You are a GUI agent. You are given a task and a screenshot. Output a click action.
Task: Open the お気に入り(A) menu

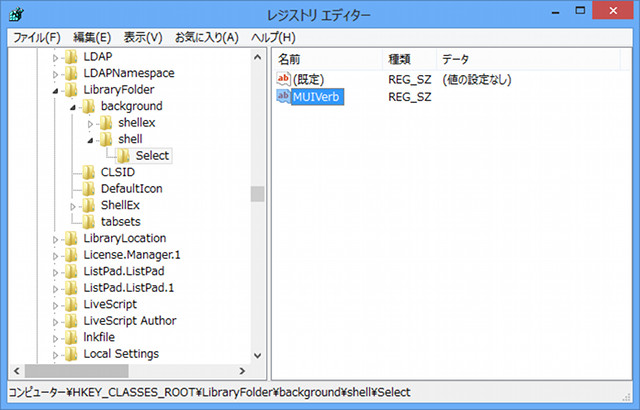click(207, 38)
